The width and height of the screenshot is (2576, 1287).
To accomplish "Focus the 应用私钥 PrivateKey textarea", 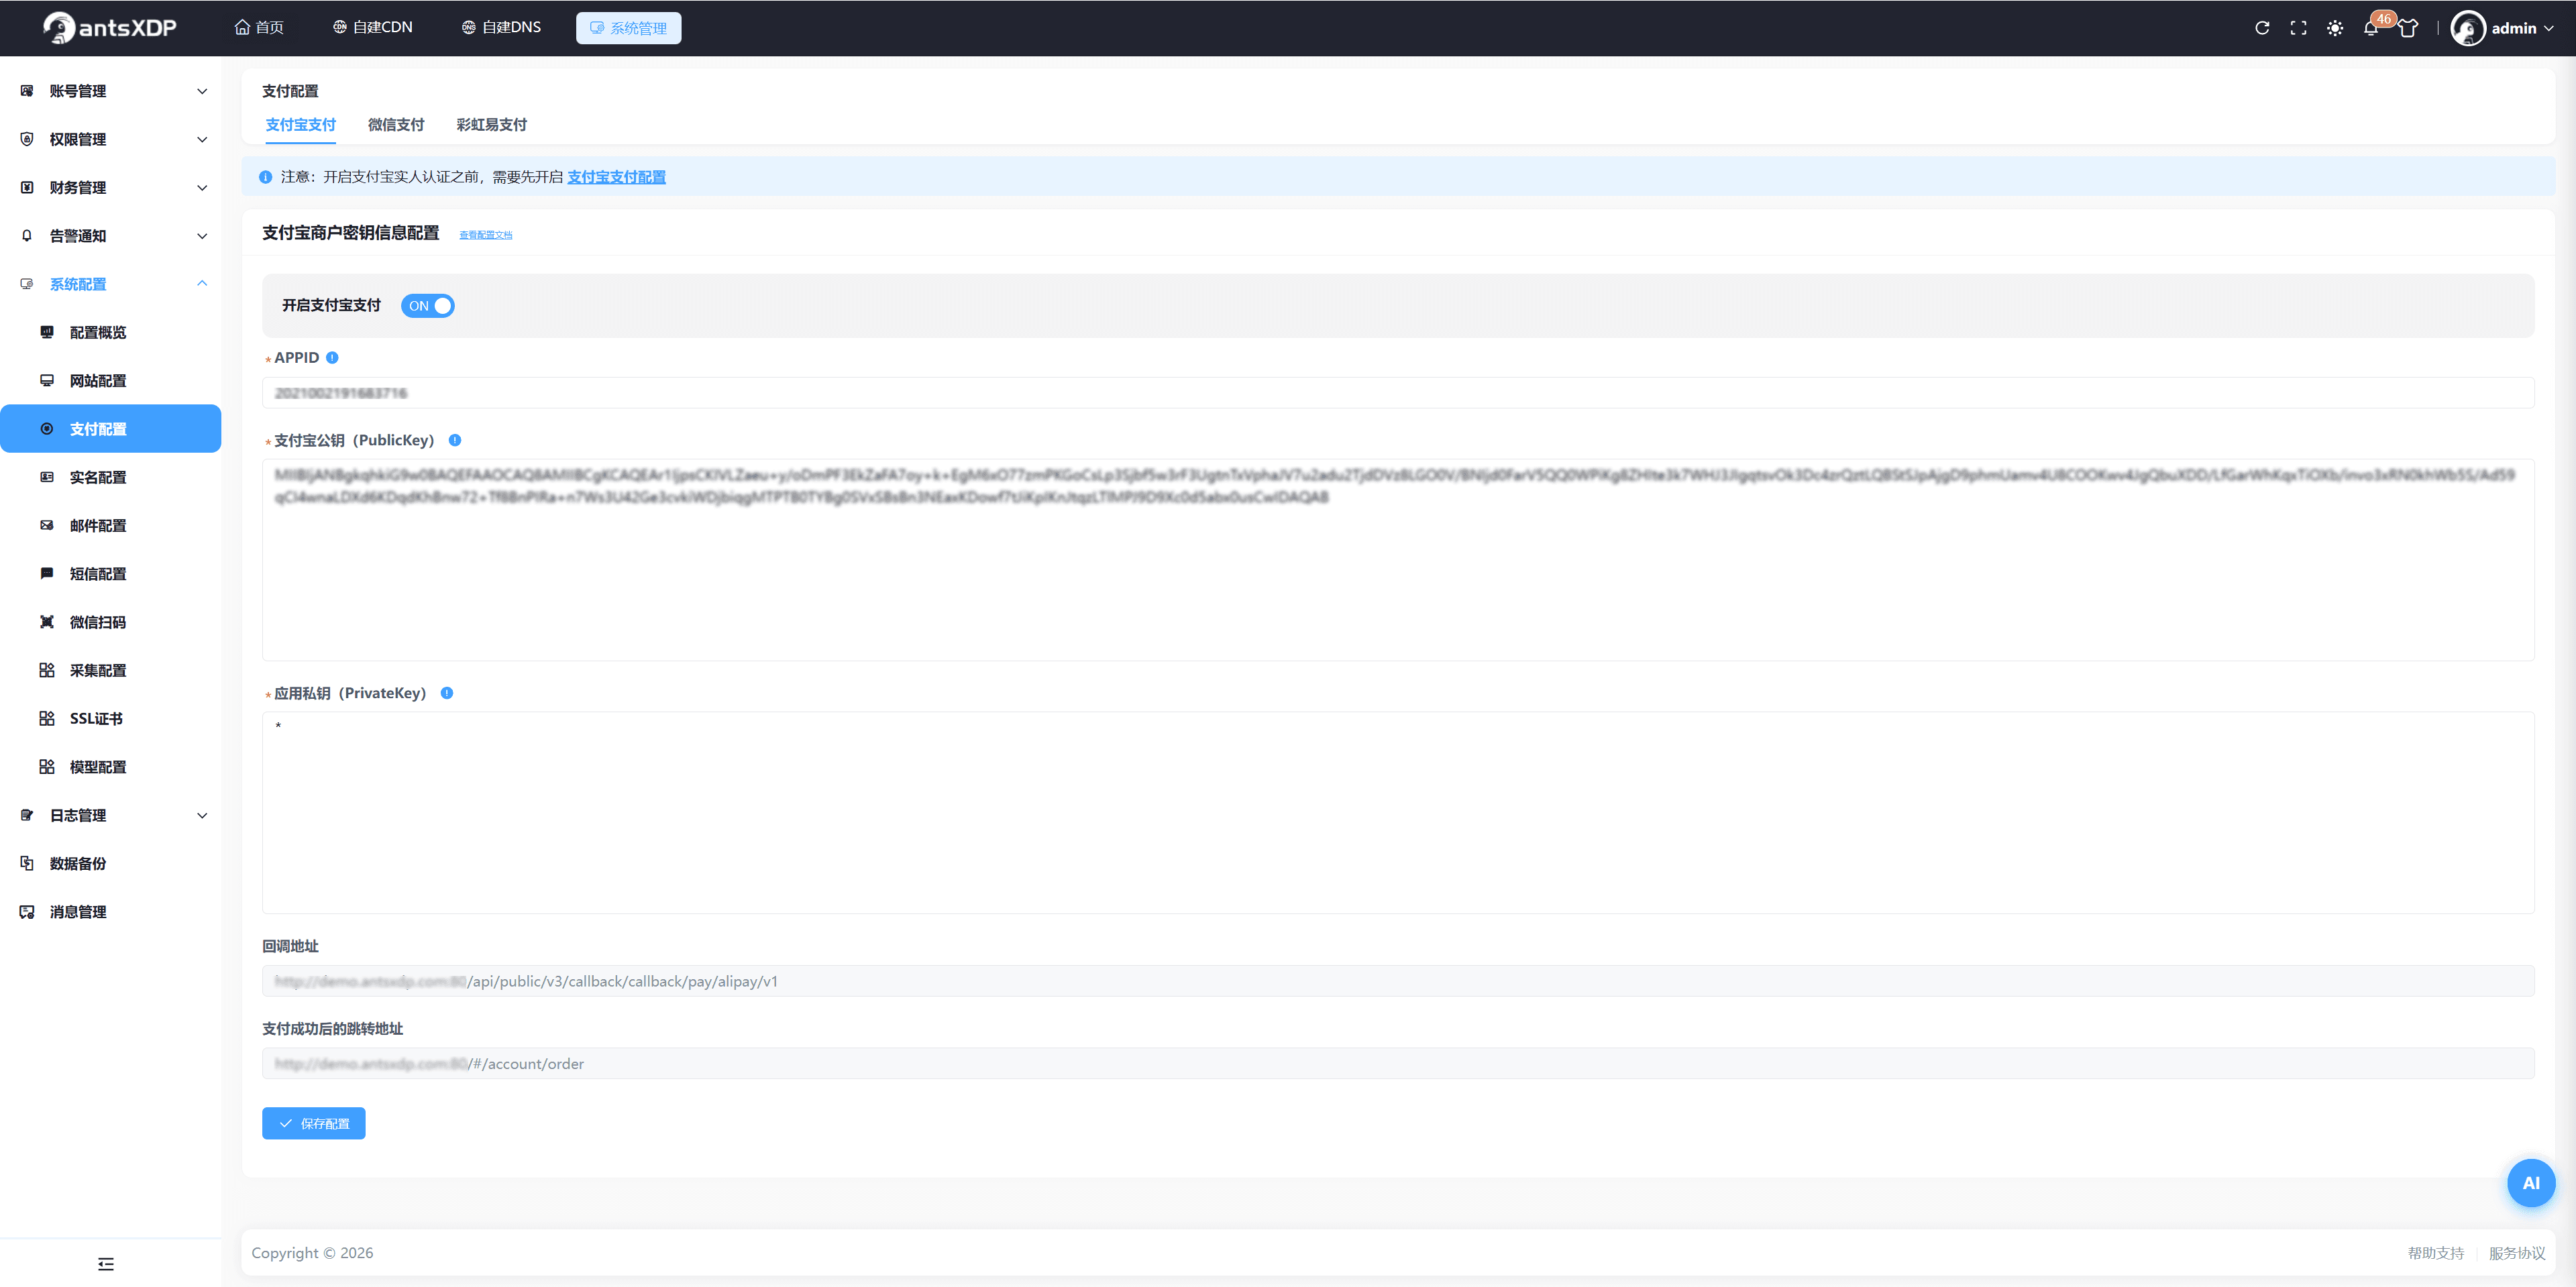I will coord(1398,813).
